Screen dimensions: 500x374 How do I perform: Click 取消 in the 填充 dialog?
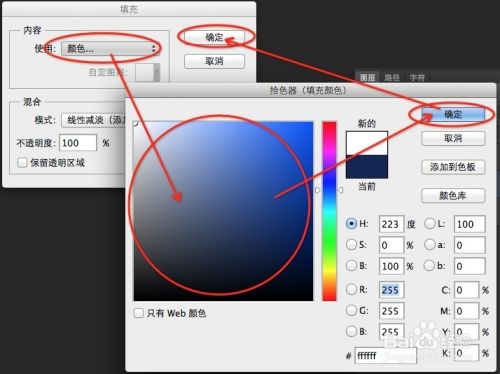coord(214,61)
